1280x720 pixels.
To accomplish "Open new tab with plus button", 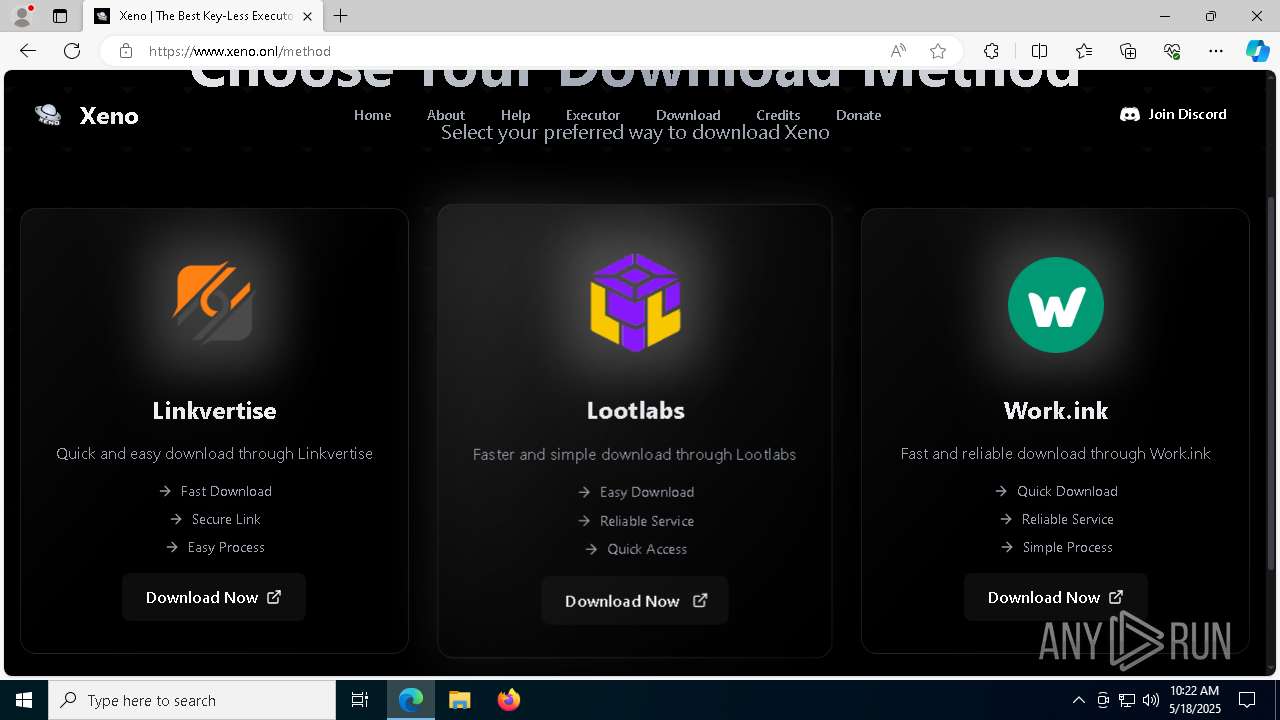I will pyautogui.click(x=341, y=16).
